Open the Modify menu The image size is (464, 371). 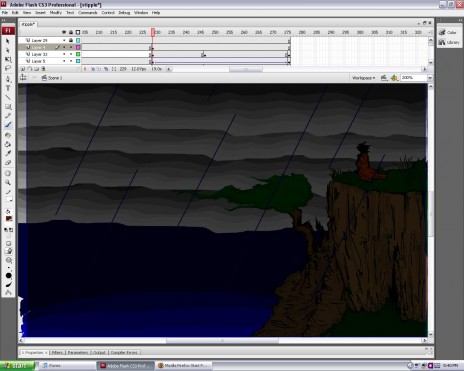[x=56, y=13]
